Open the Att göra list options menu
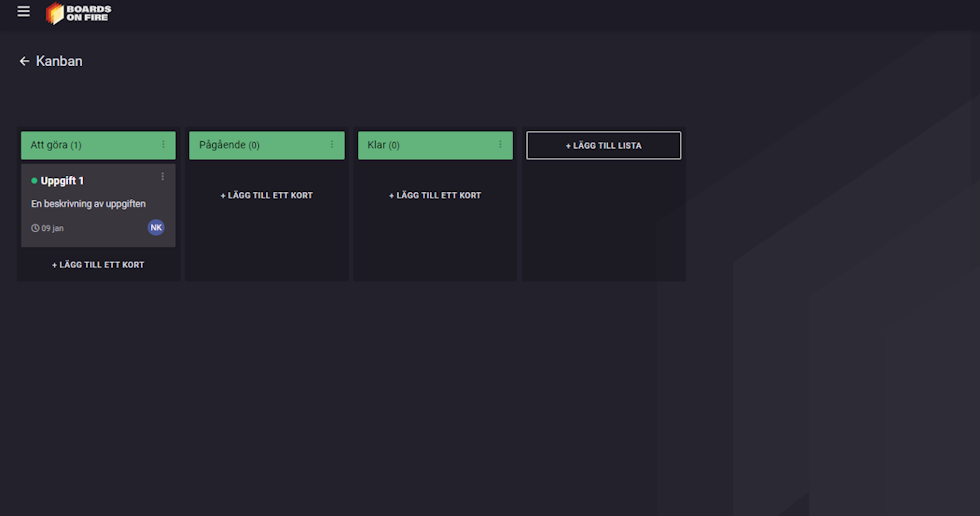 (x=163, y=145)
